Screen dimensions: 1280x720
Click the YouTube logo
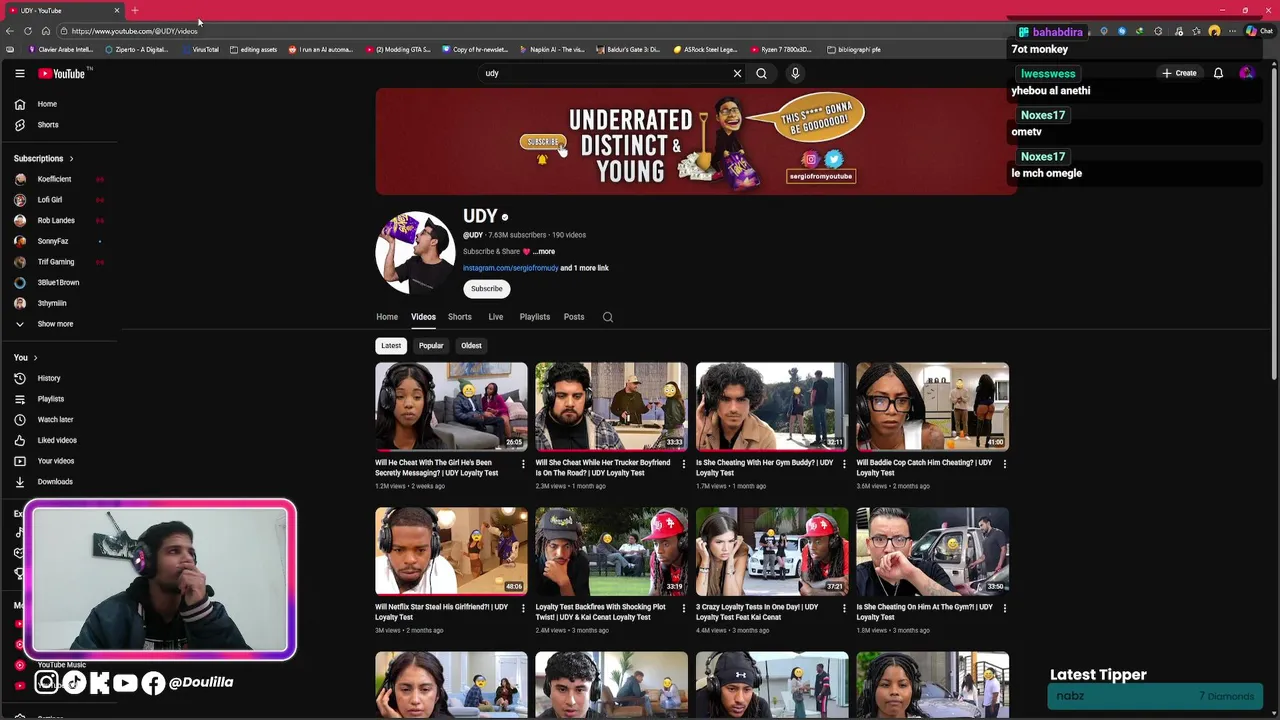64,73
